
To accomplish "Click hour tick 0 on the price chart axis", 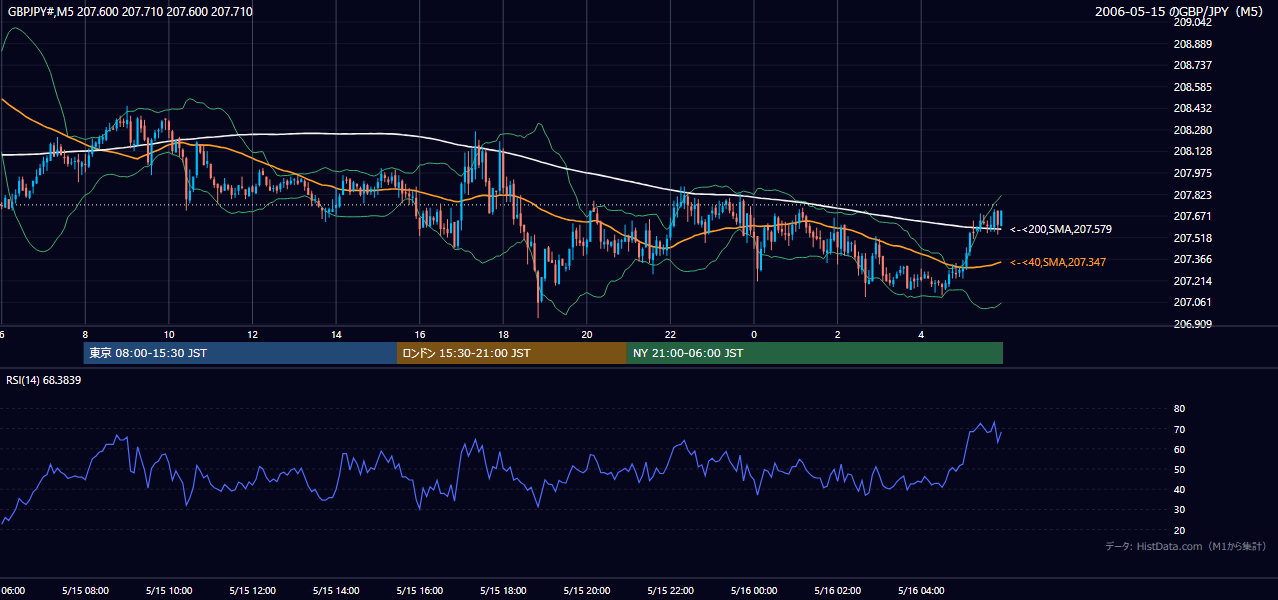I will pos(754,334).
